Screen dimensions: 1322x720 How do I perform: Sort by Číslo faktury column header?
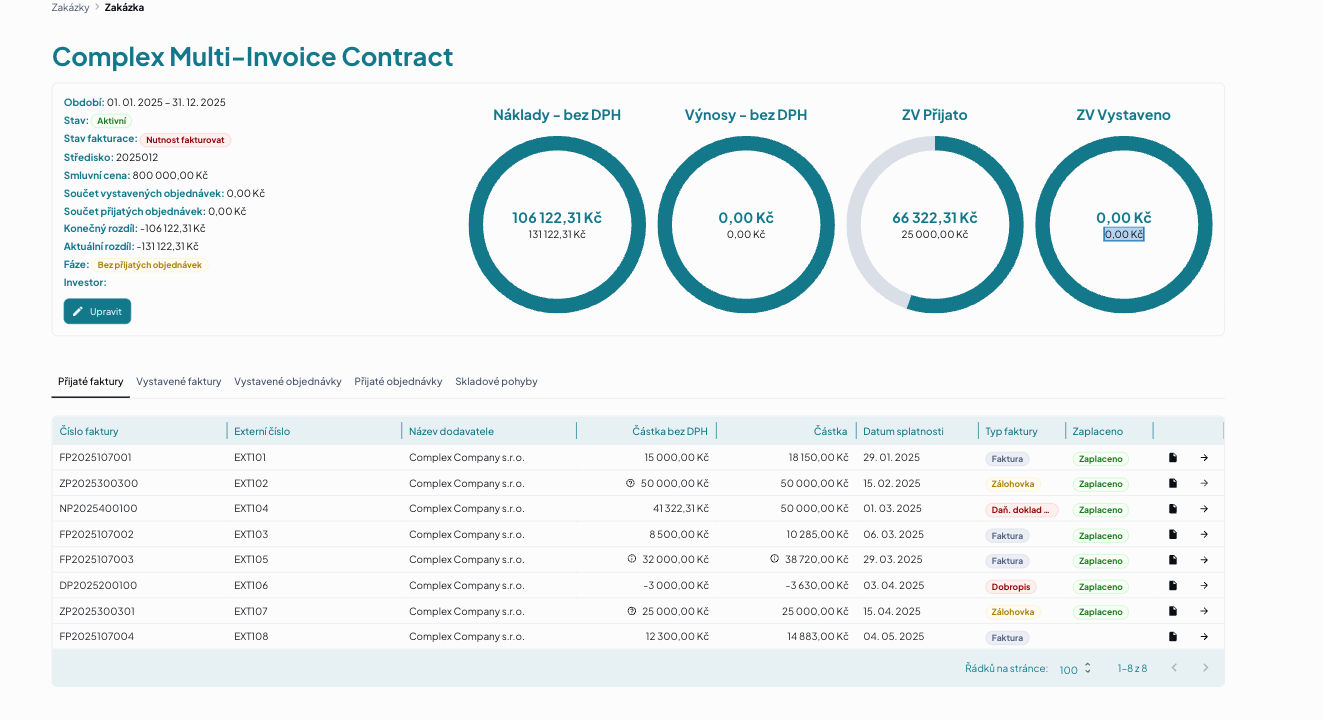[89, 432]
